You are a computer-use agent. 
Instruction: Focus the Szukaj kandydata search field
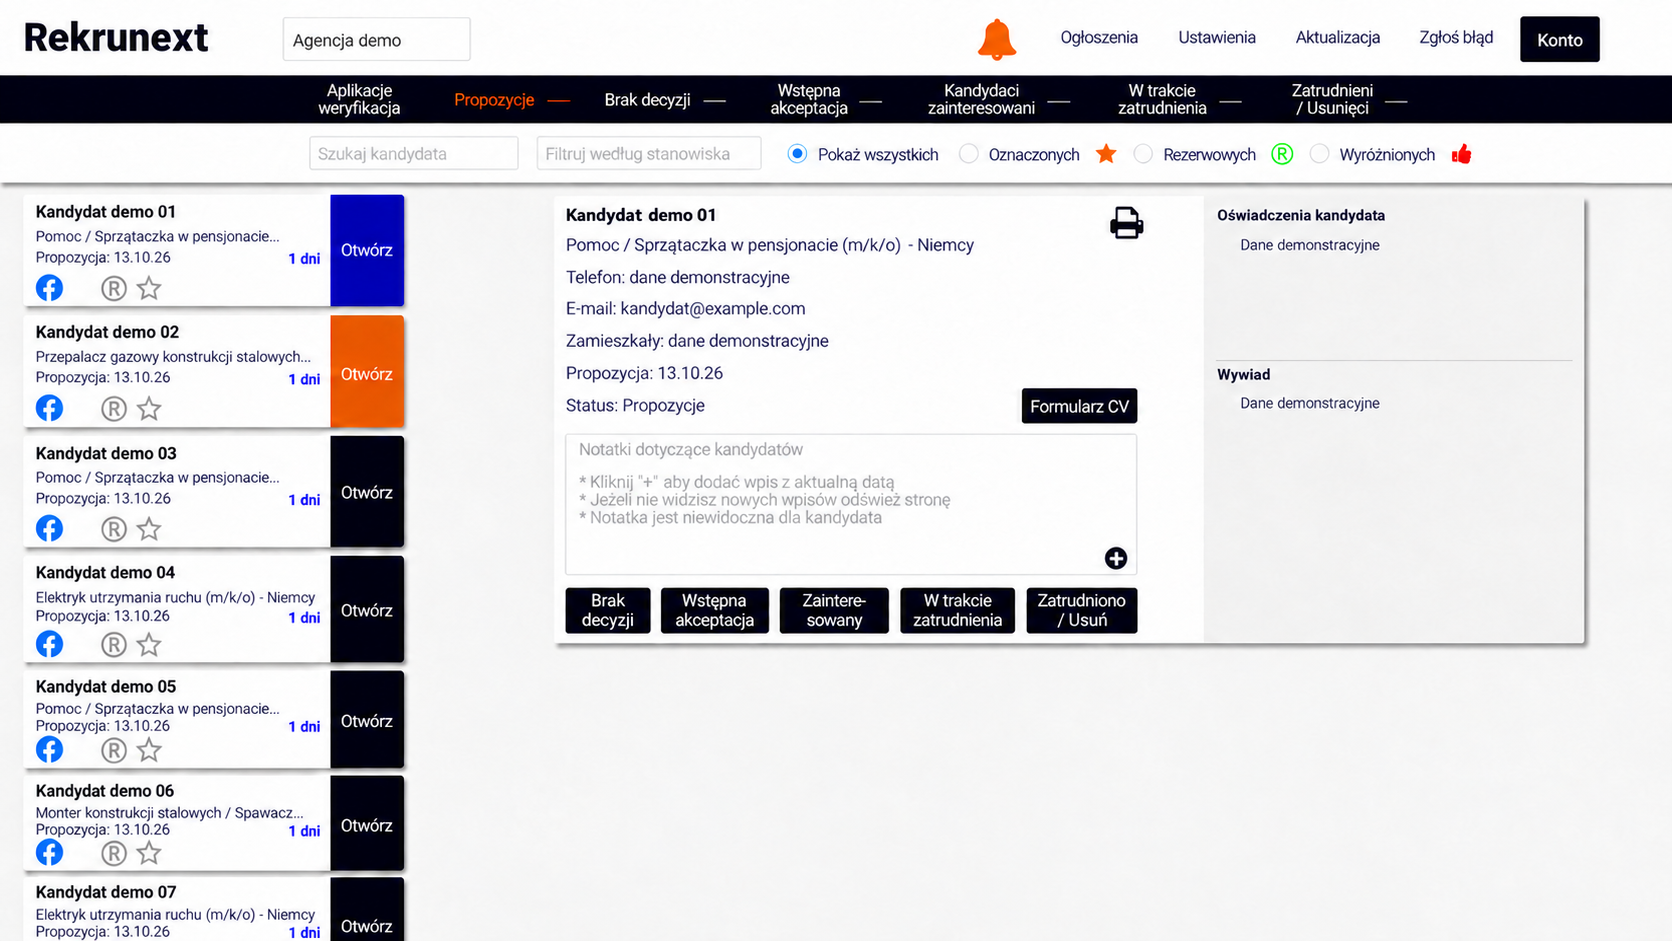tap(414, 154)
